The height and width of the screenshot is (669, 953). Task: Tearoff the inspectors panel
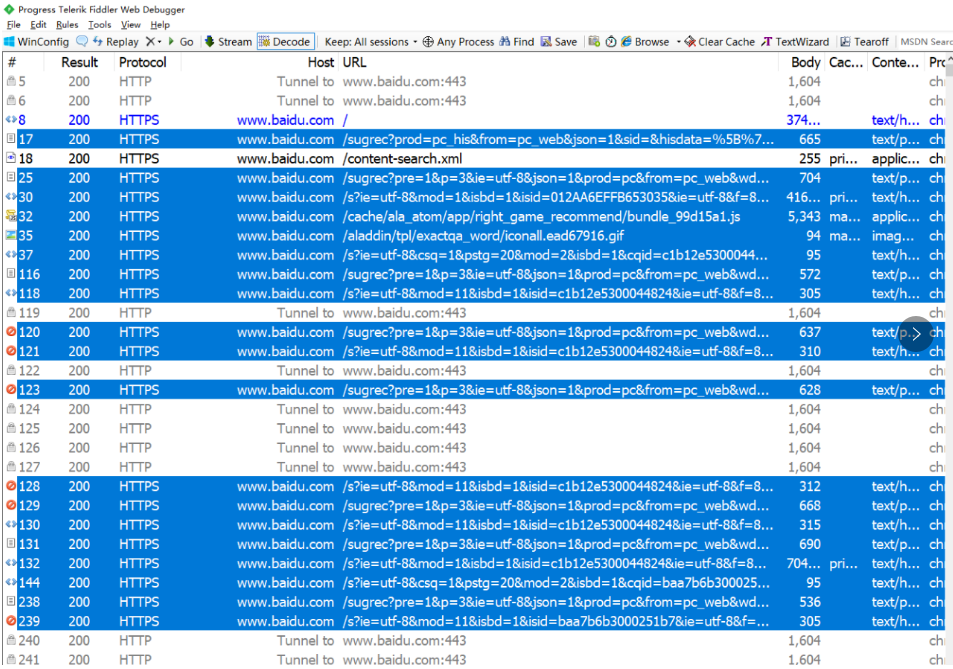point(864,41)
